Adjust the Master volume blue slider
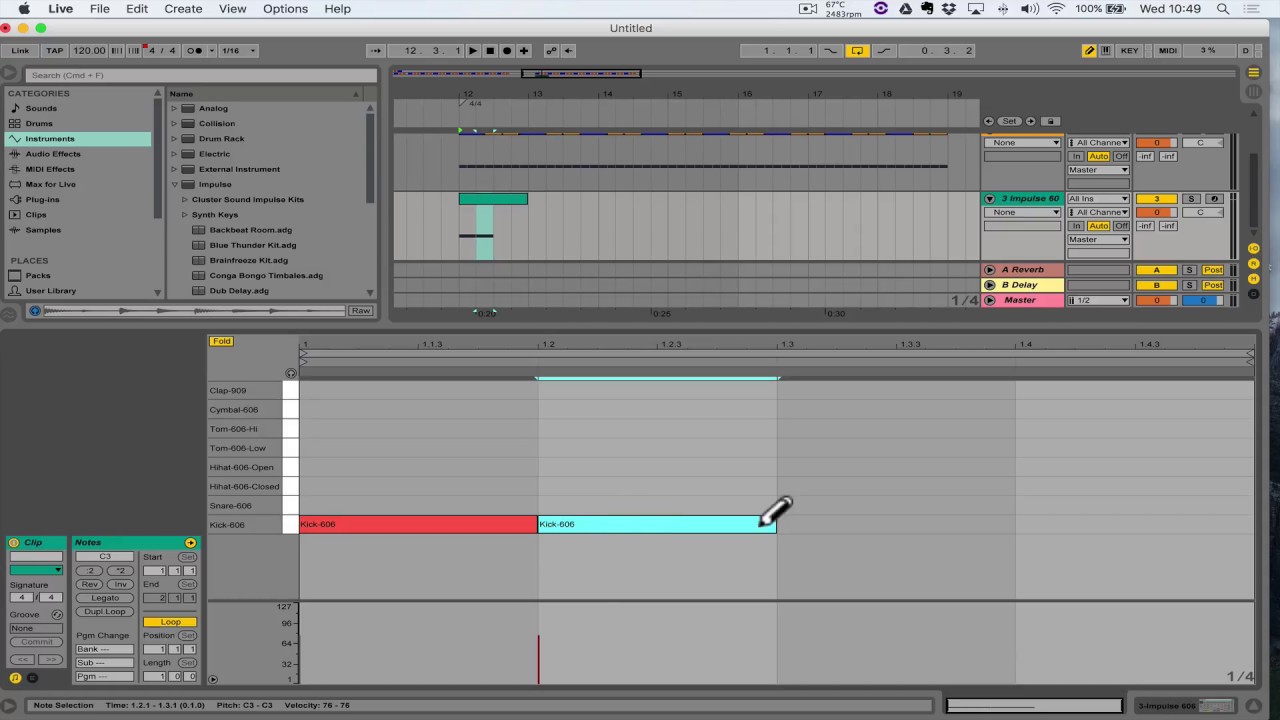The image size is (1280, 720). coord(1203,300)
